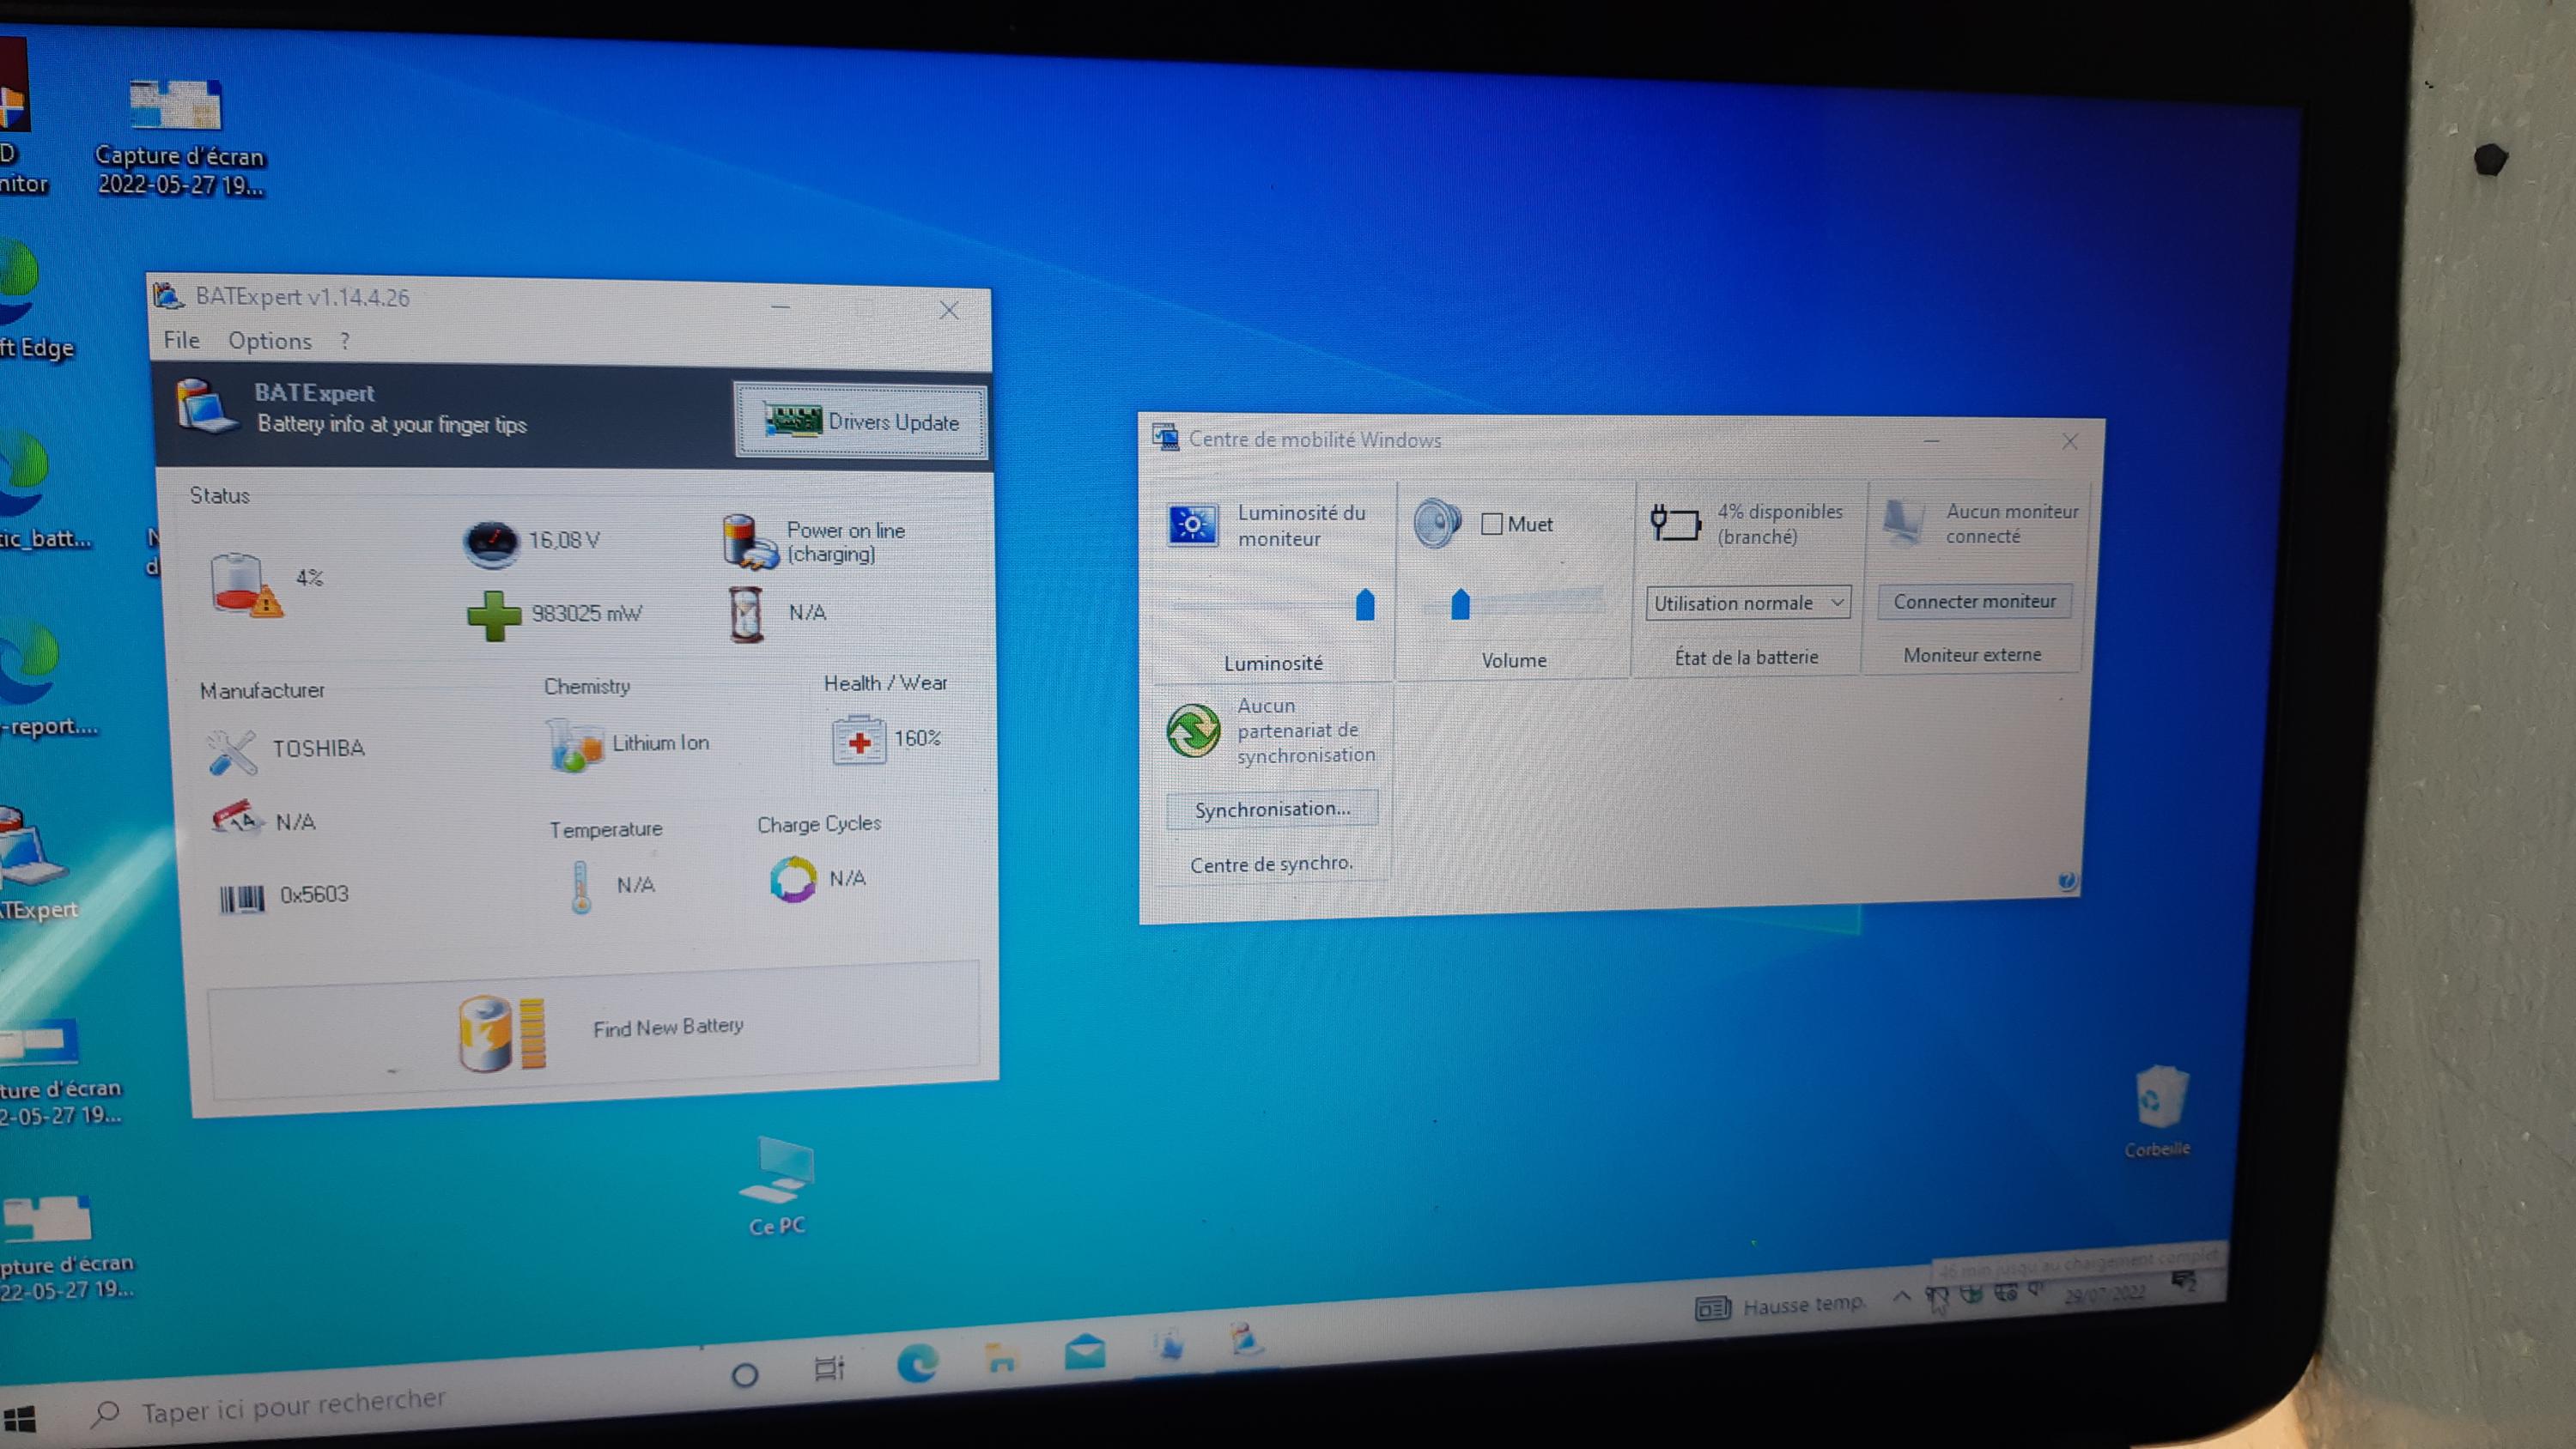Click the Volume slider handle
Viewport: 2576px width, 1449px height.
click(1460, 604)
